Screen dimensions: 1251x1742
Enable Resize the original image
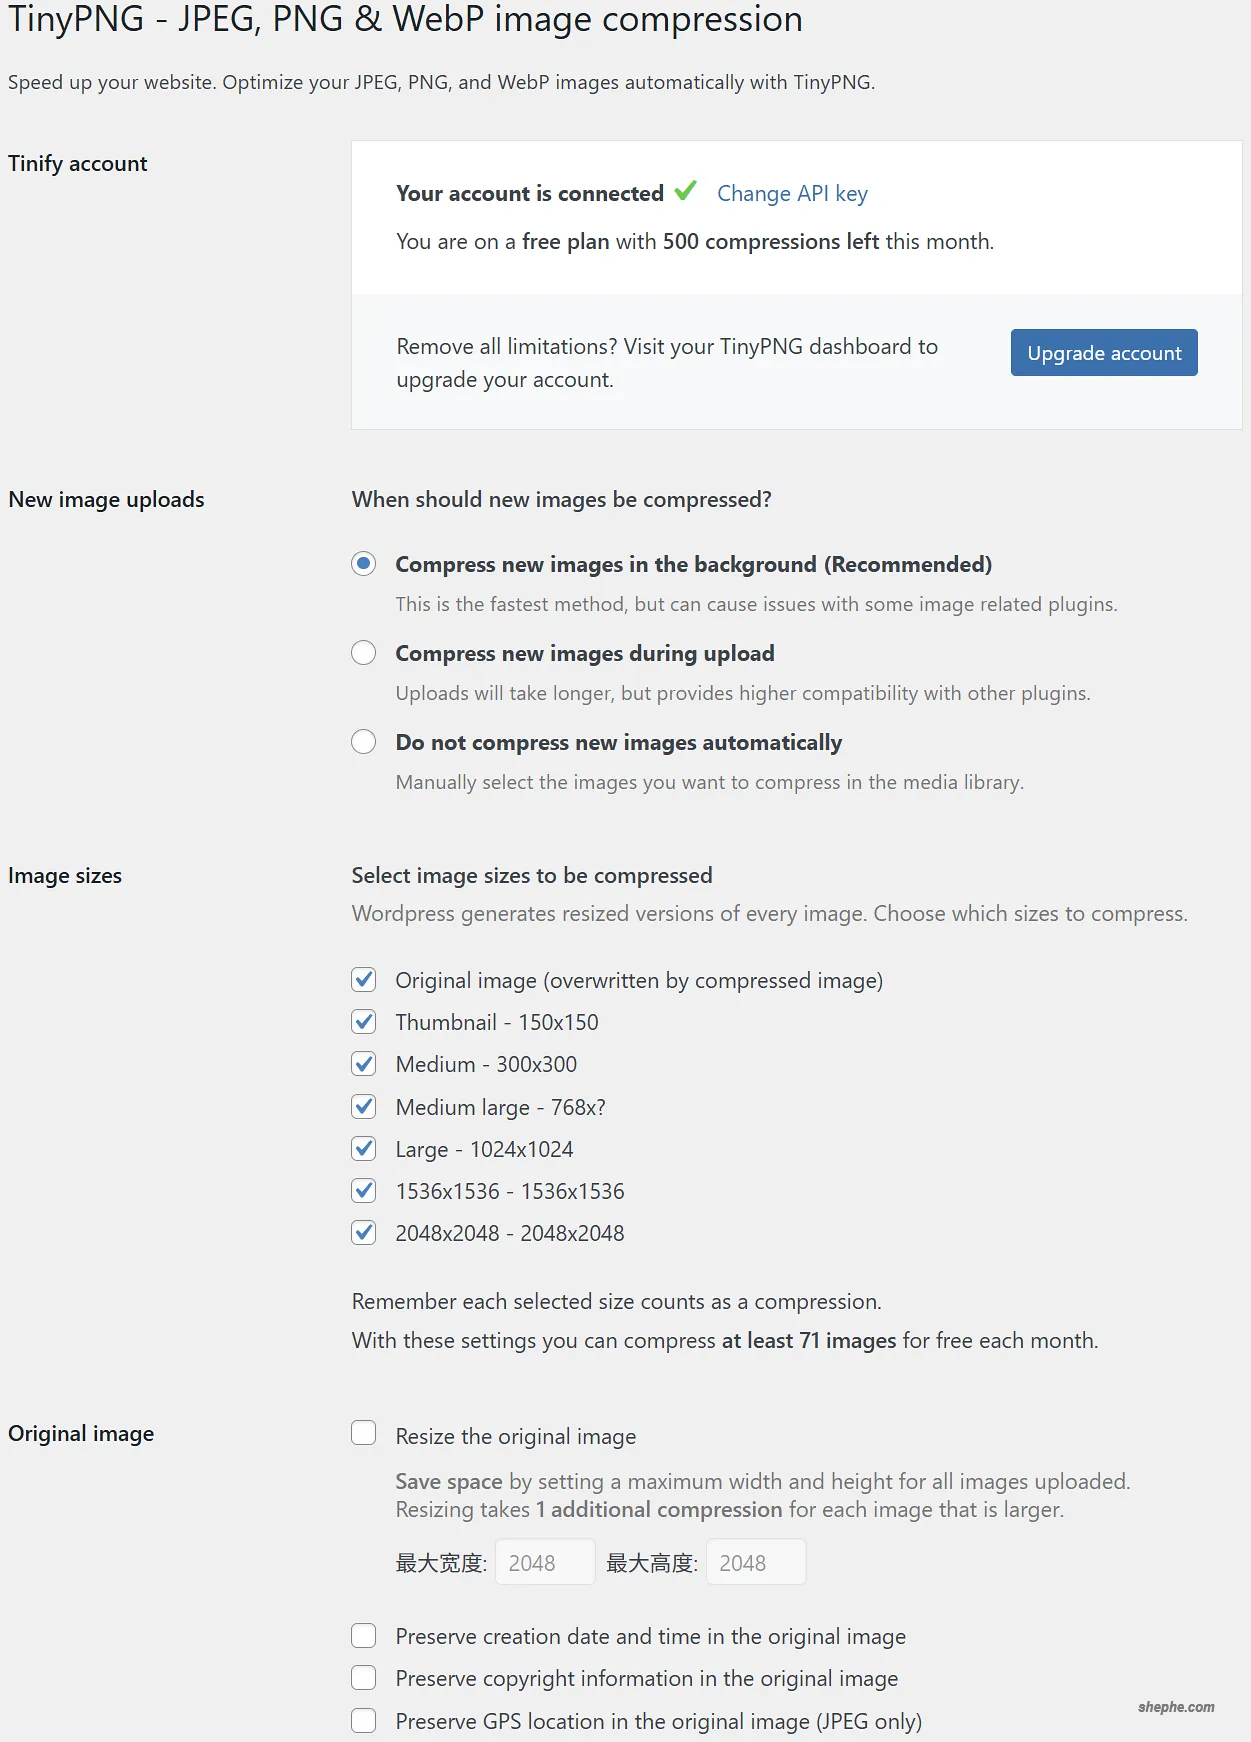pos(364,1433)
